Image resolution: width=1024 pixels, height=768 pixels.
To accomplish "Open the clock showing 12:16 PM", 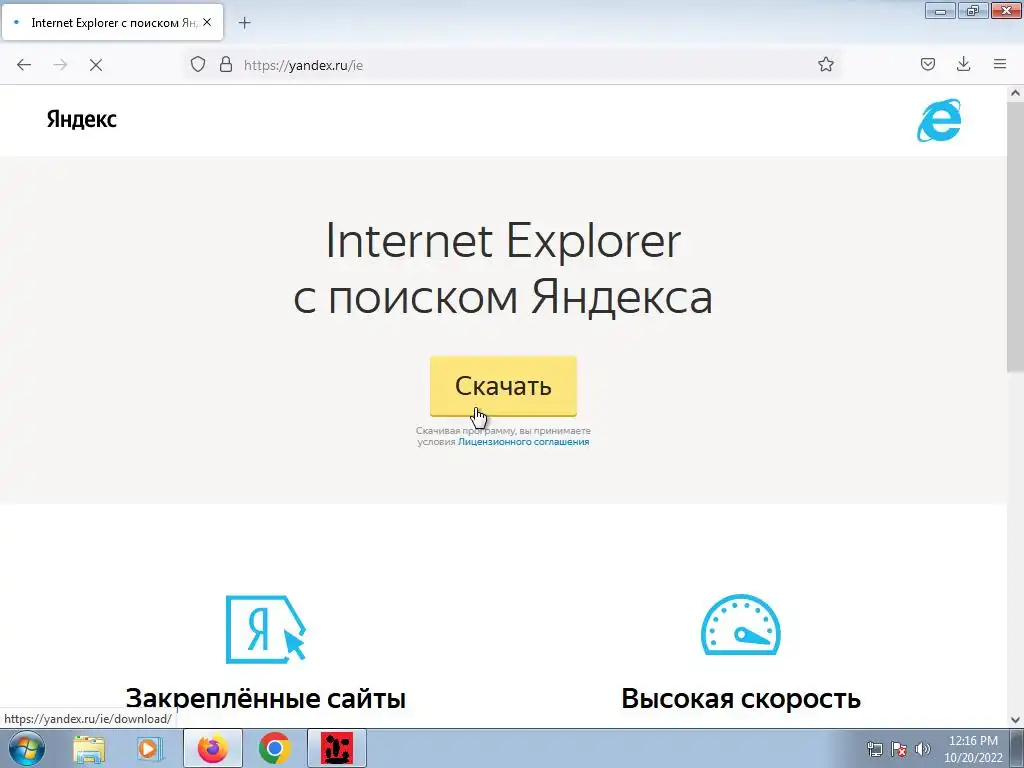I will [972, 749].
